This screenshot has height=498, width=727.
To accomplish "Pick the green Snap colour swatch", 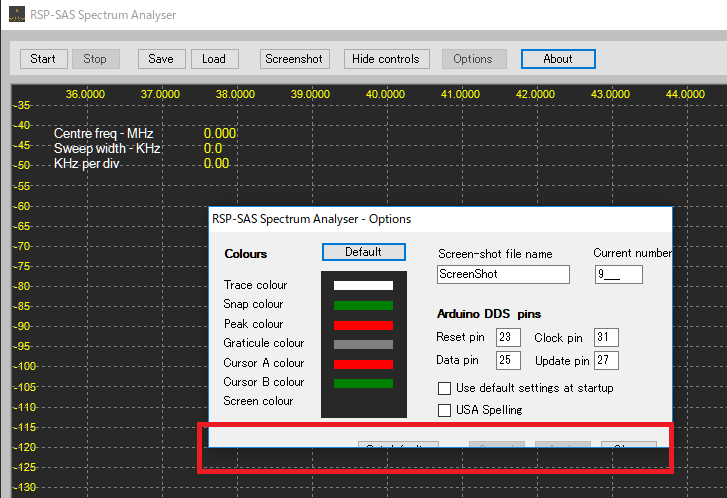I will tap(363, 305).
